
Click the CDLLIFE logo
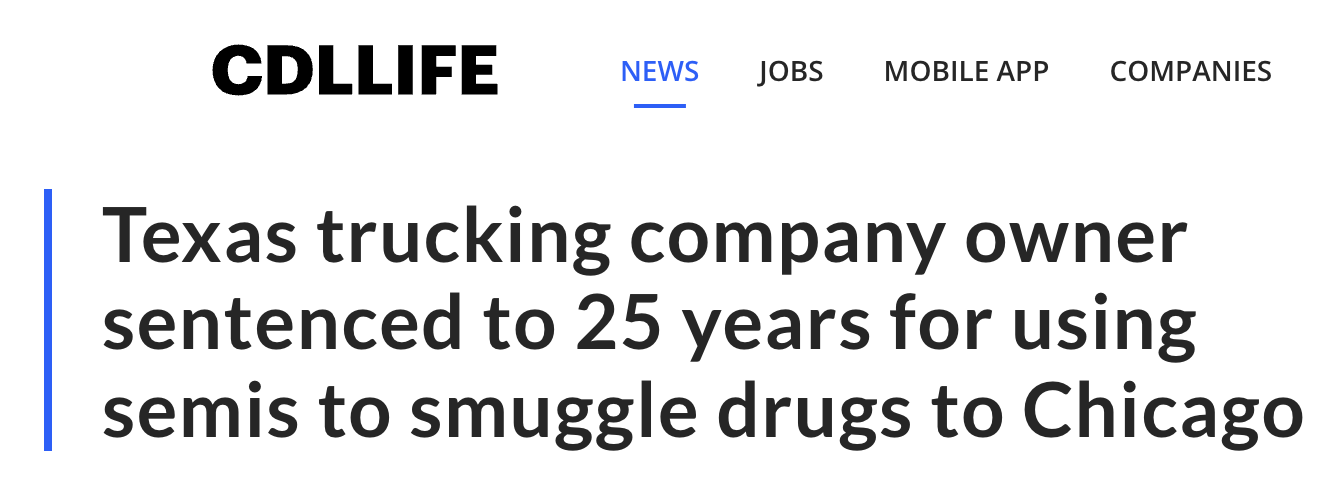(354, 71)
